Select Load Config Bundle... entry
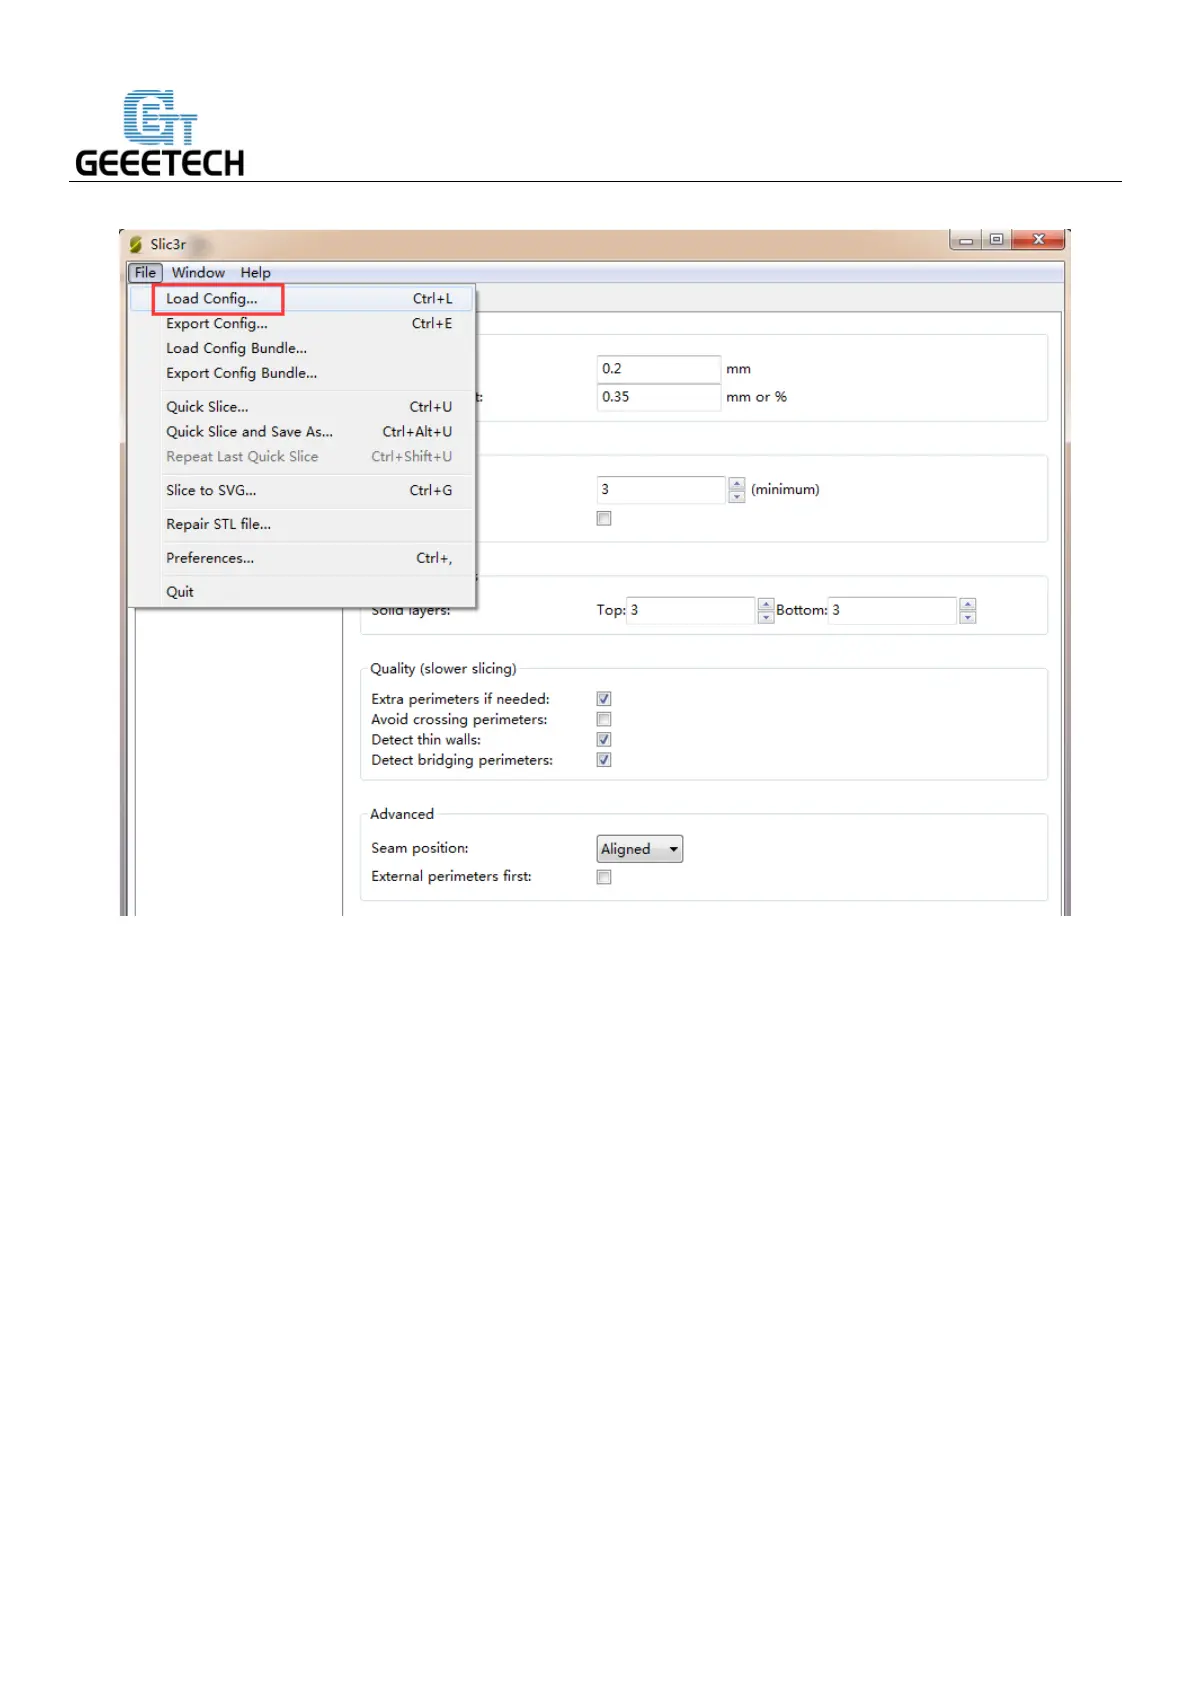Image resolution: width=1191 pixels, height=1684 pixels. point(302,348)
